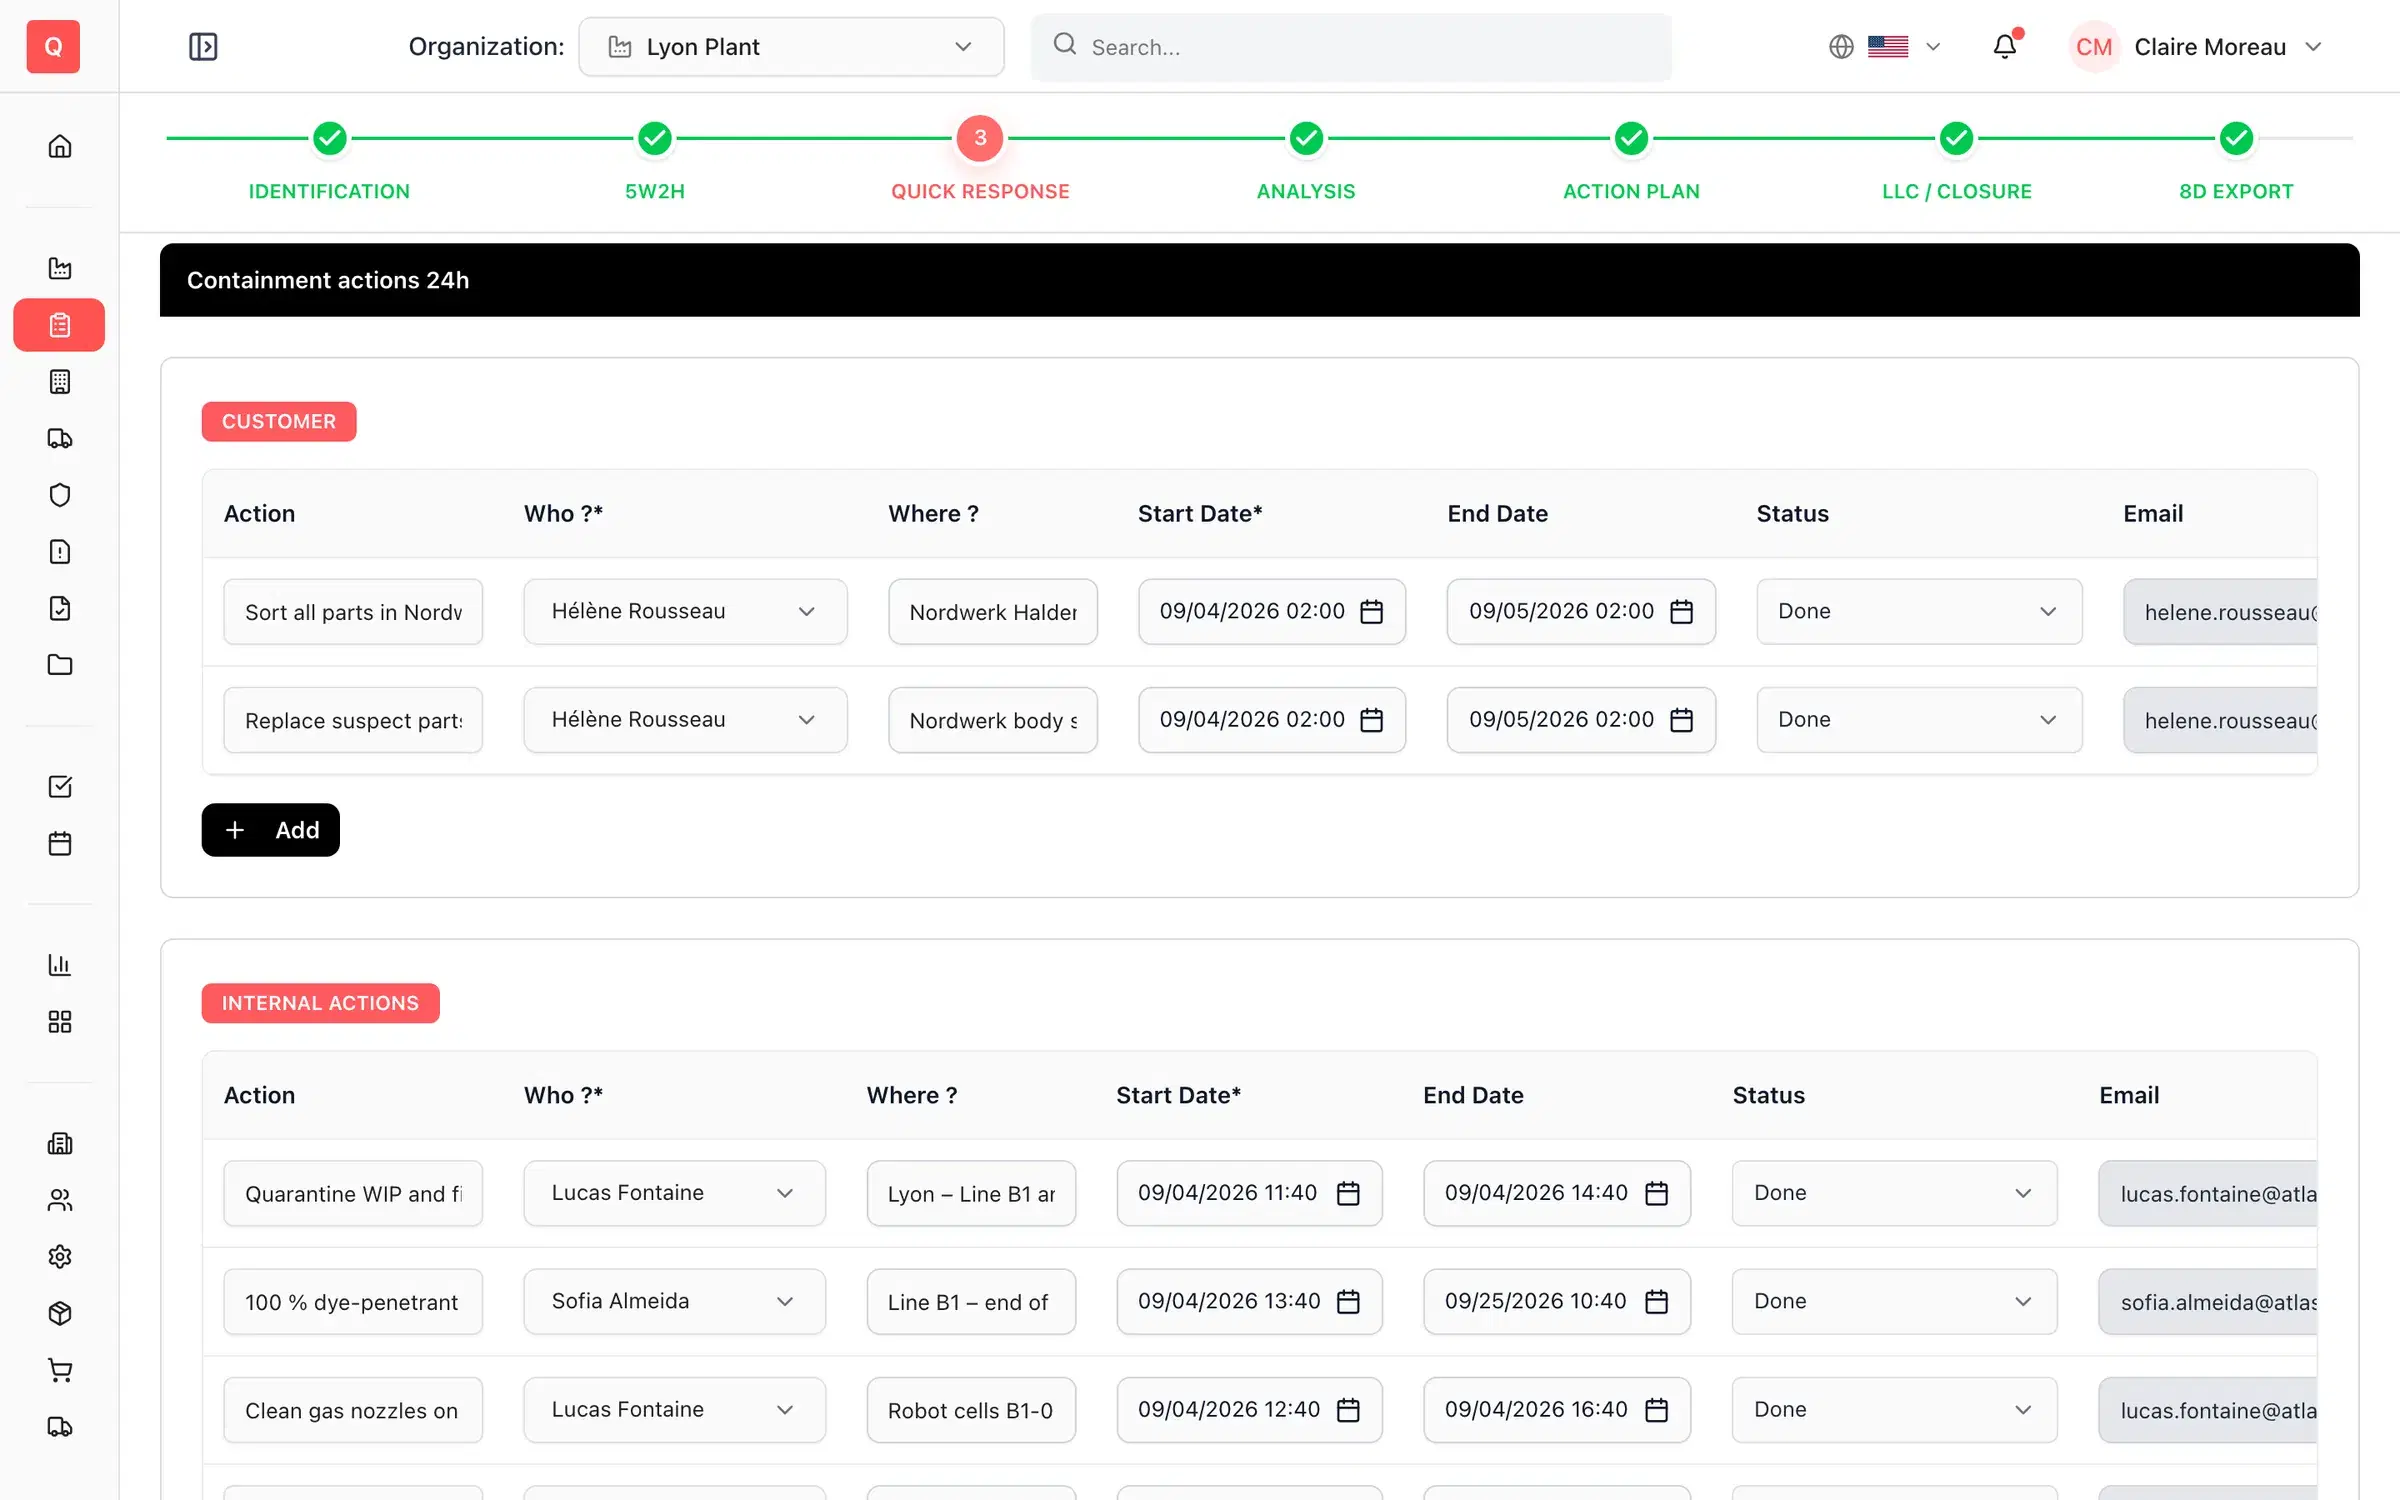Screen dimensions: 2400x1500
Task: Open the Organization Lyon Plant dropdown
Action: pos(791,47)
